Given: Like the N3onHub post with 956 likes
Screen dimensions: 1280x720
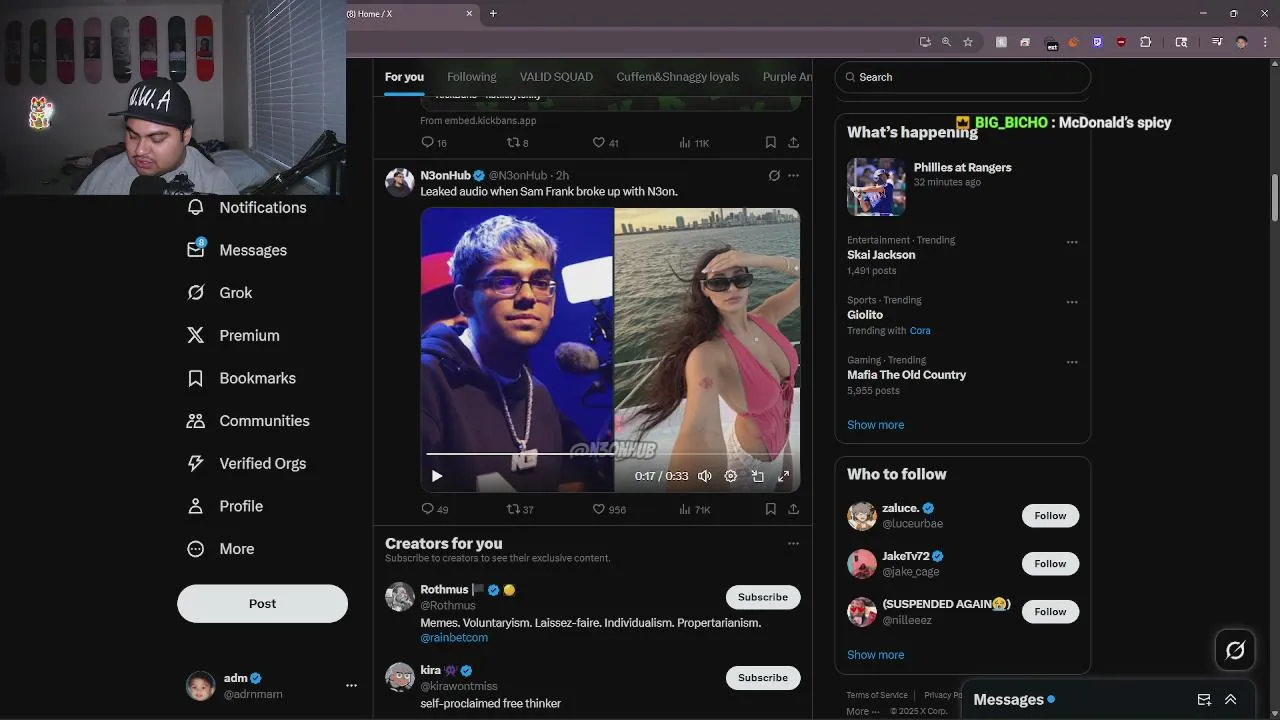Looking at the screenshot, I should 609,509.
